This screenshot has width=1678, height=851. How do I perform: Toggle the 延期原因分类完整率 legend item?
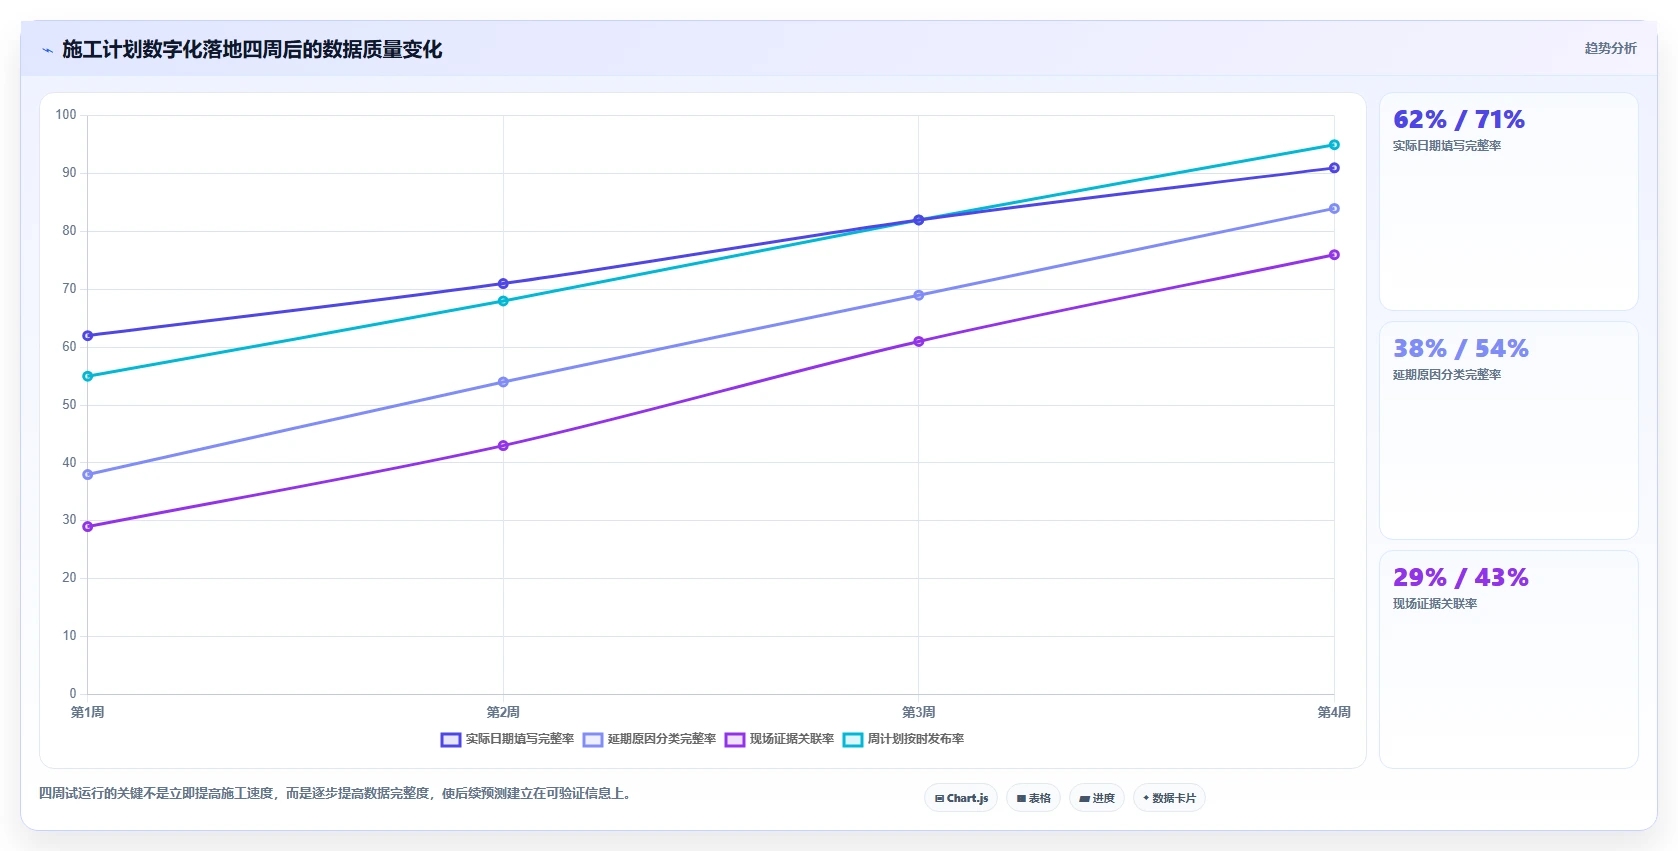point(650,739)
